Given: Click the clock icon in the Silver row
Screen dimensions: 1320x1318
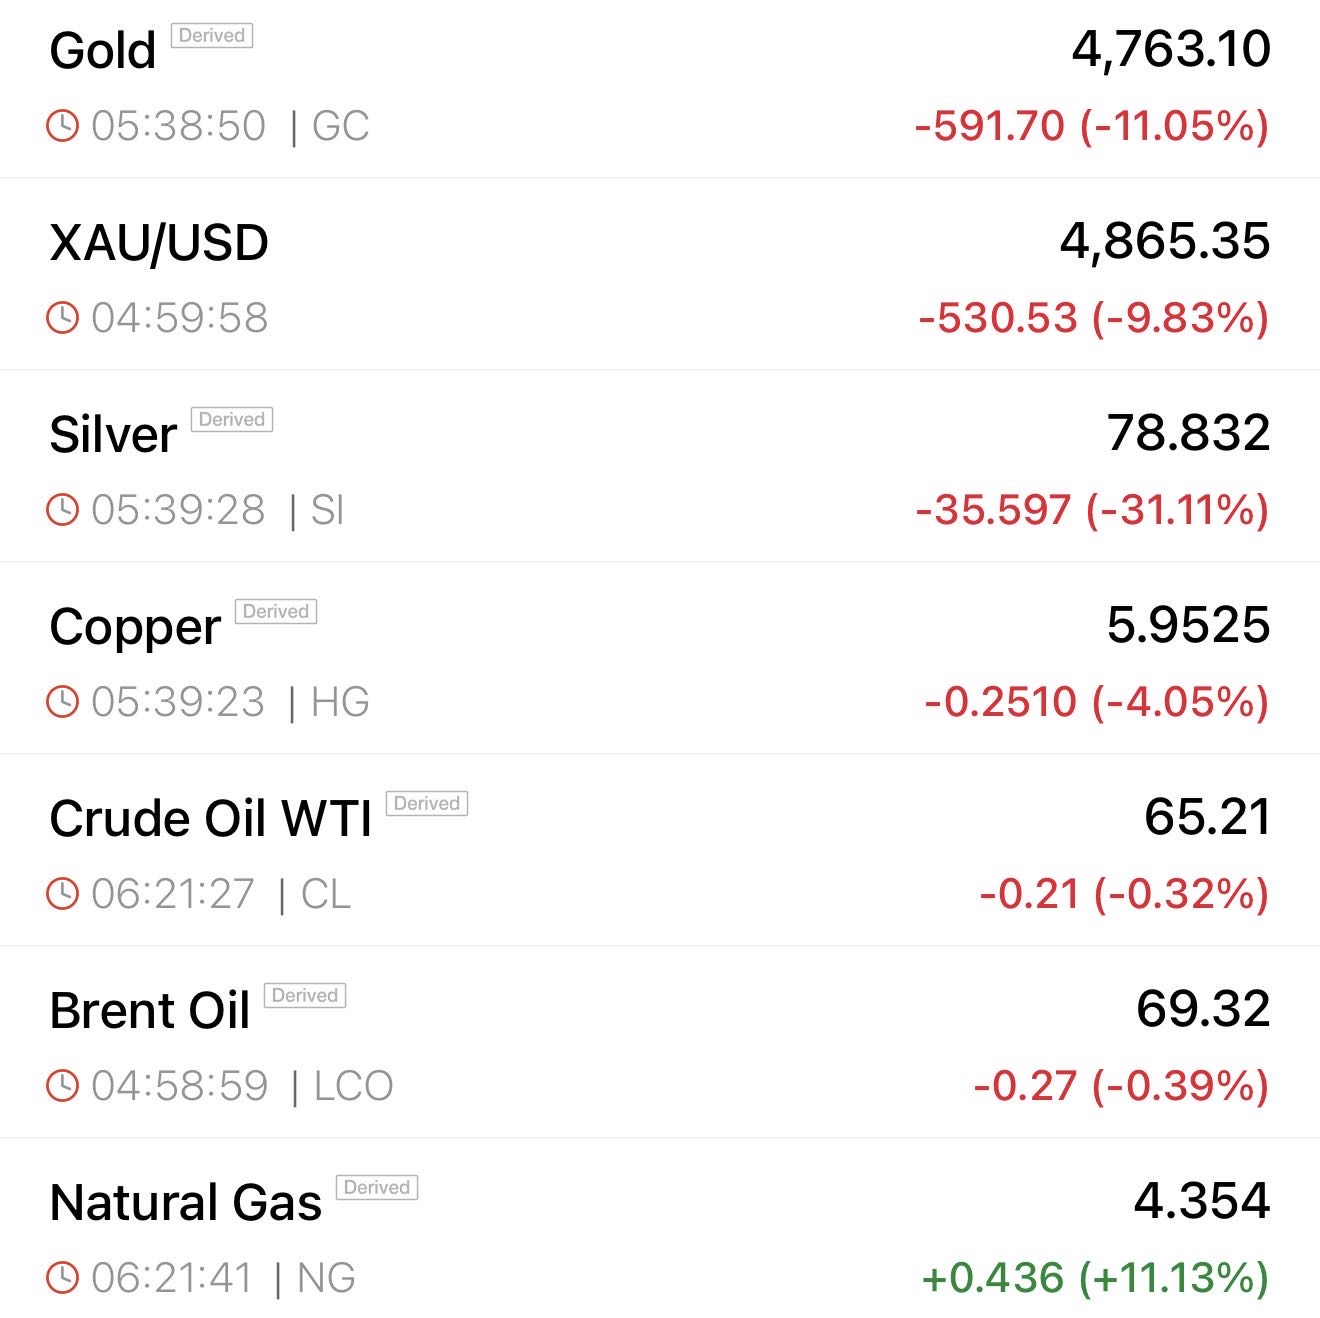Looking at the screenshot, I should (62, 510).
